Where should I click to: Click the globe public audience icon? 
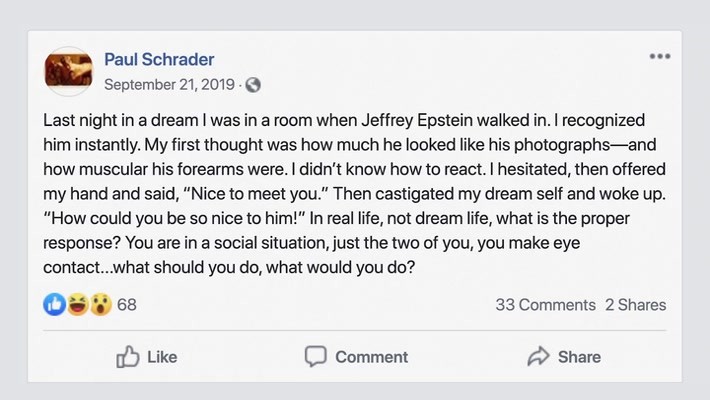[x=253, y=84]
